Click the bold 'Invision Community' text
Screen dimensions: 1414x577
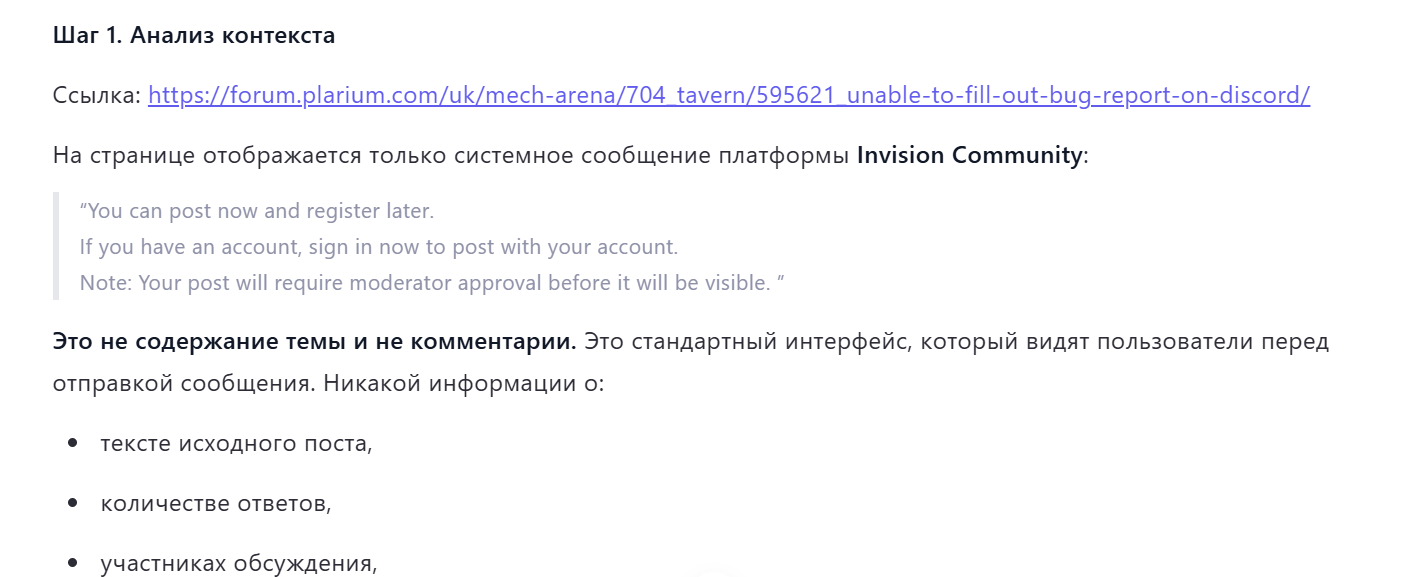pyautogui.click(x=969, y=156)
